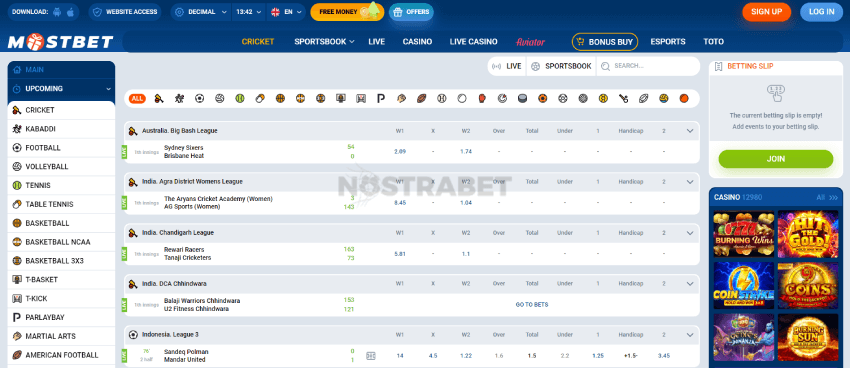The image size is (850, 368).
Task: Filter by American football icon in strip
Action: [422, 99]
